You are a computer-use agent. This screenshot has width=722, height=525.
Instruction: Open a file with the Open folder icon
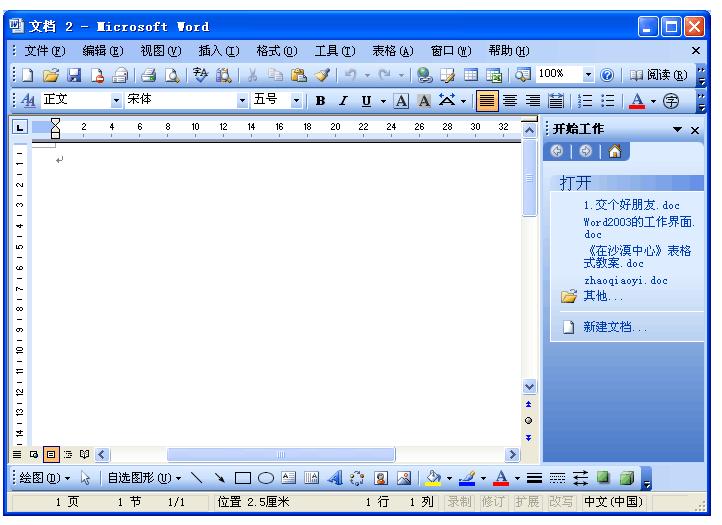tap(51, 75)
